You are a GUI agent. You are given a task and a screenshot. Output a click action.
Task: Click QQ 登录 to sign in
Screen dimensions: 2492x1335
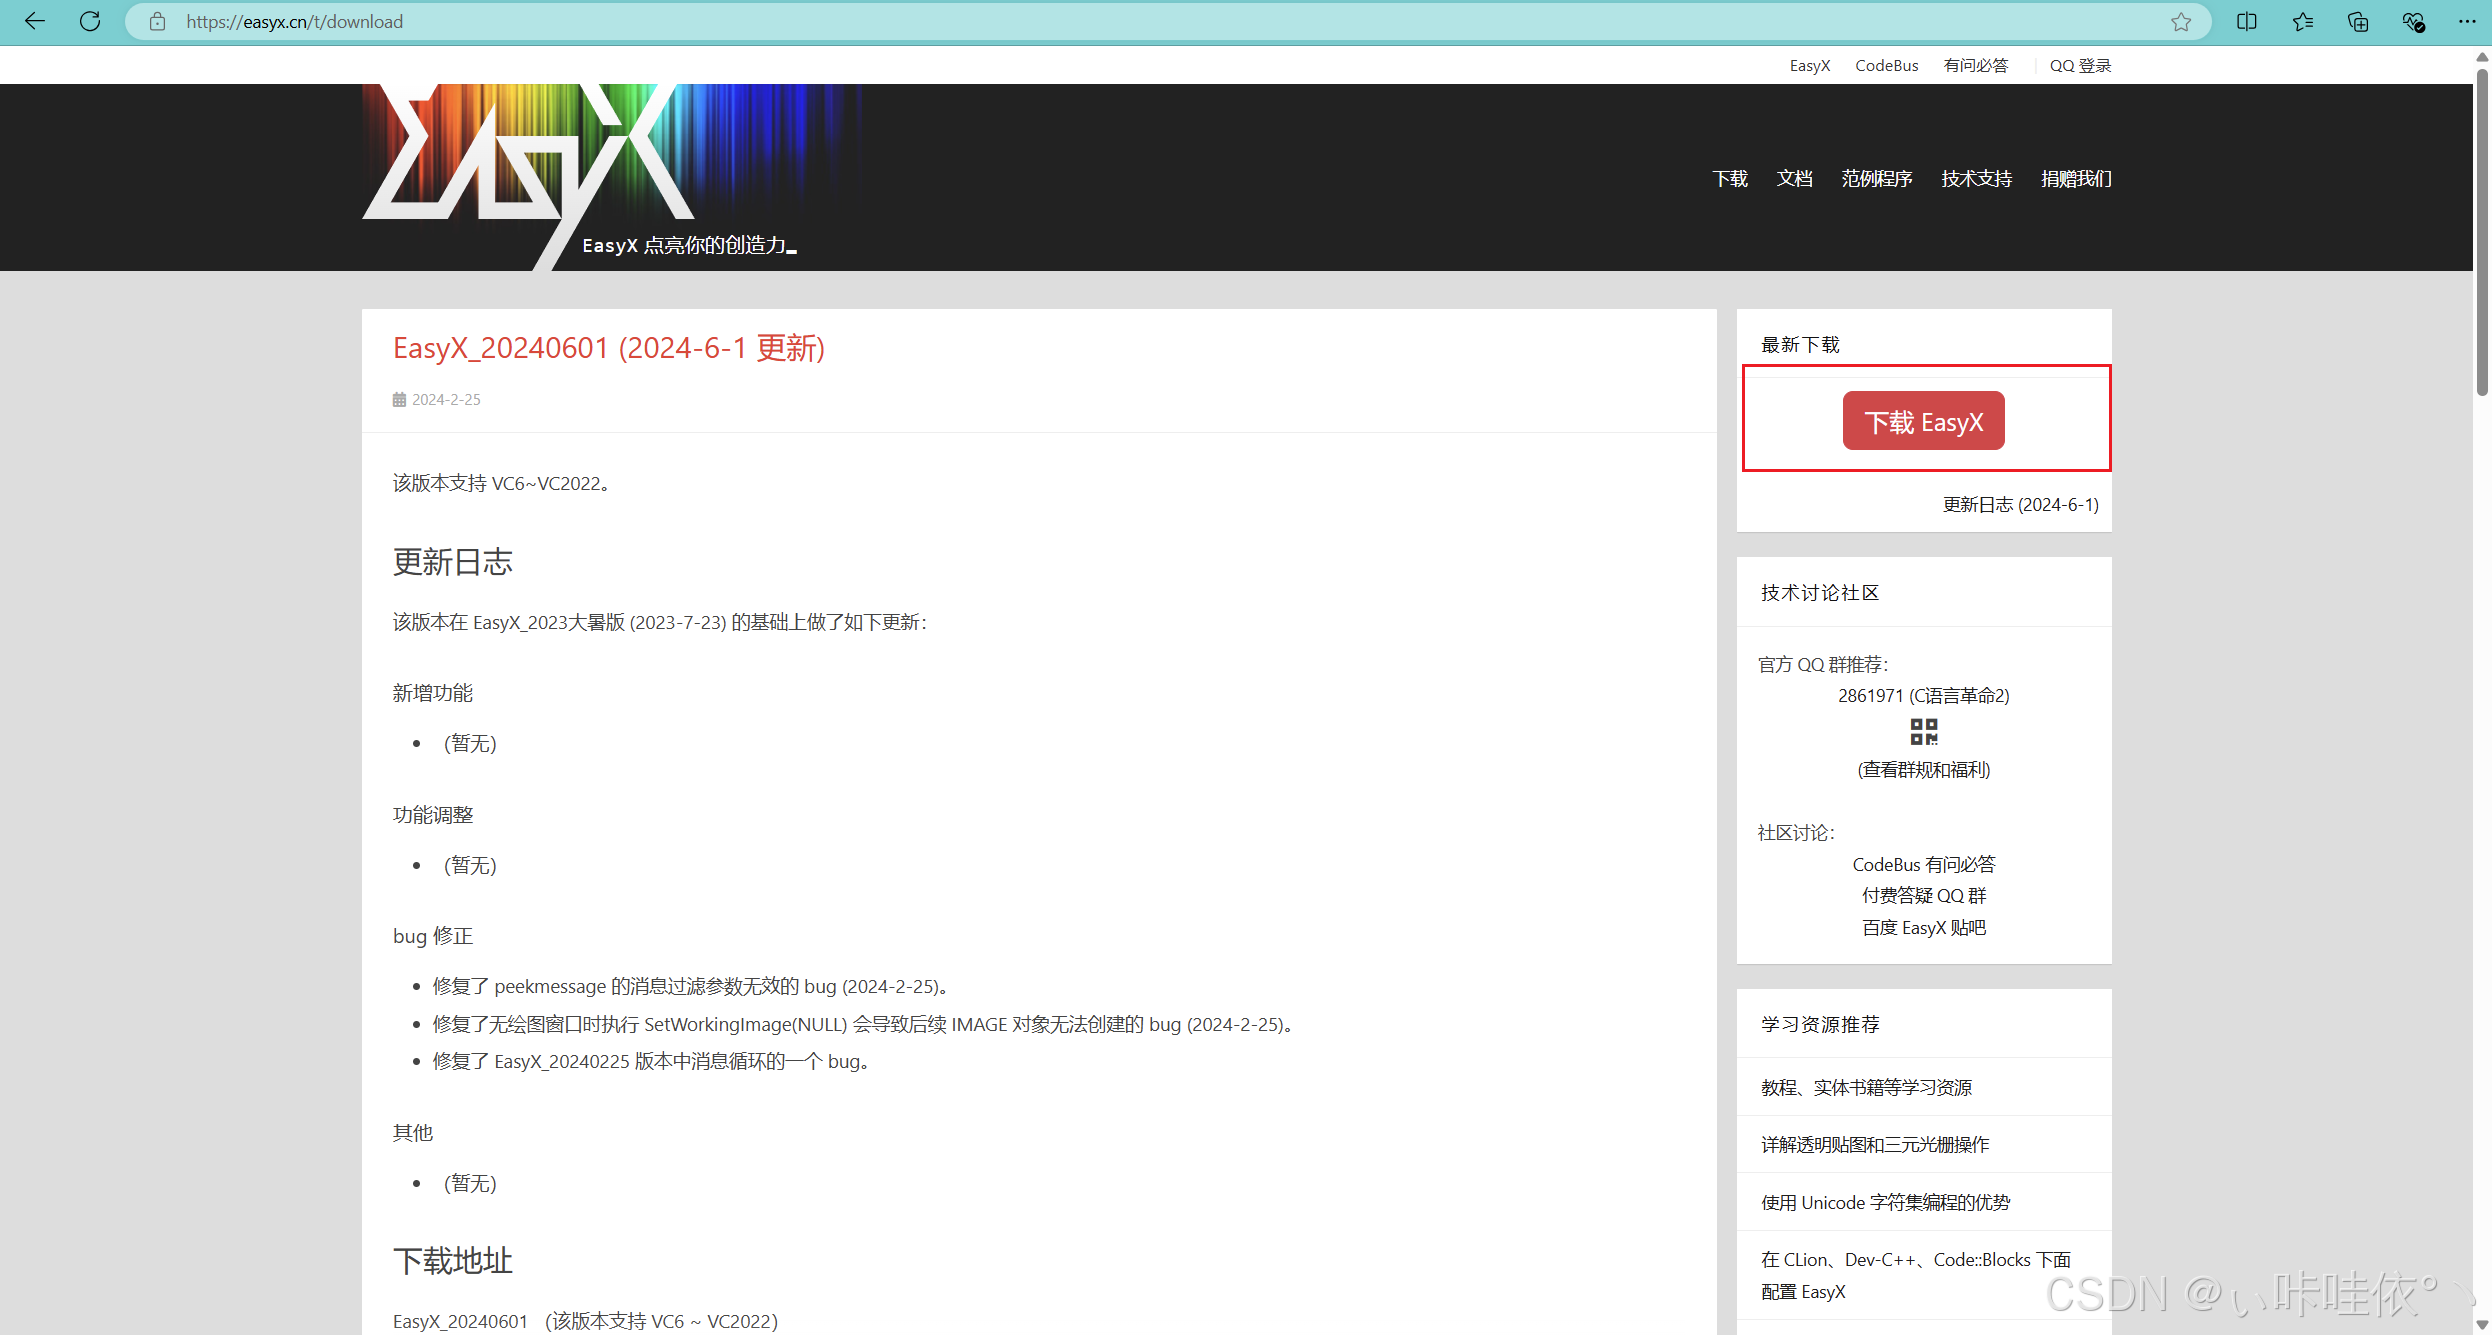(2080, 65)
